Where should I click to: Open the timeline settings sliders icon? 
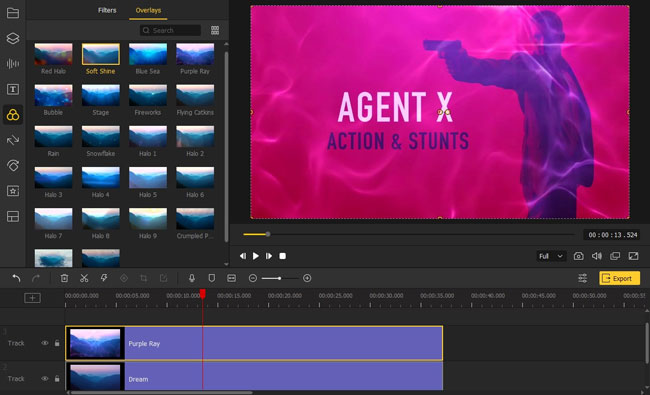582,278
